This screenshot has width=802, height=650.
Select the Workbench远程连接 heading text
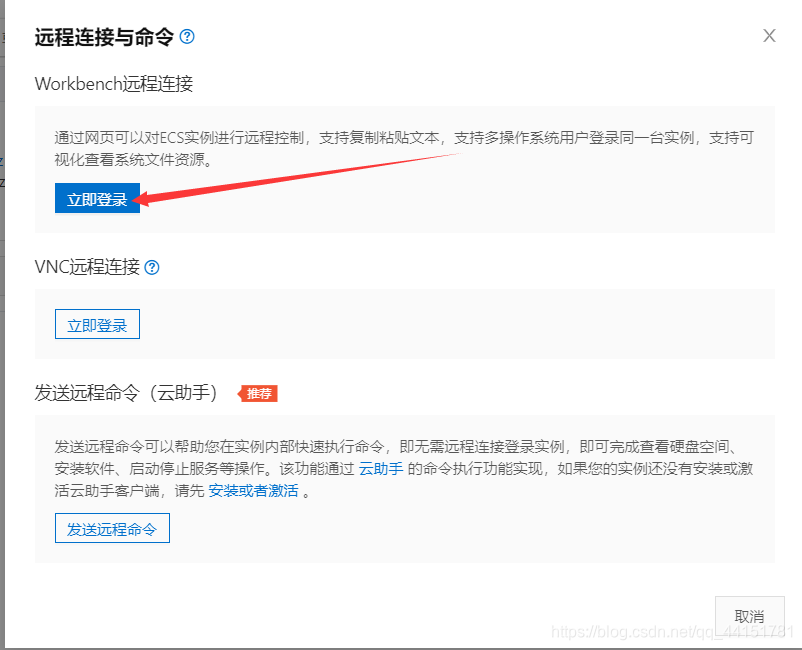(114, 84)
